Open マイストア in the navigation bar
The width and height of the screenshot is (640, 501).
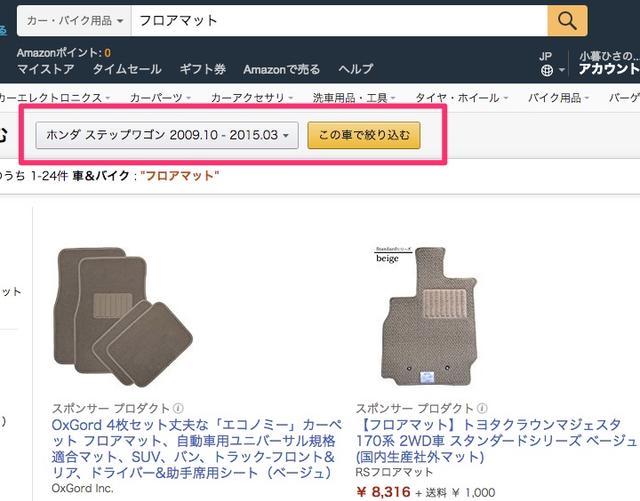click(46, 69)
